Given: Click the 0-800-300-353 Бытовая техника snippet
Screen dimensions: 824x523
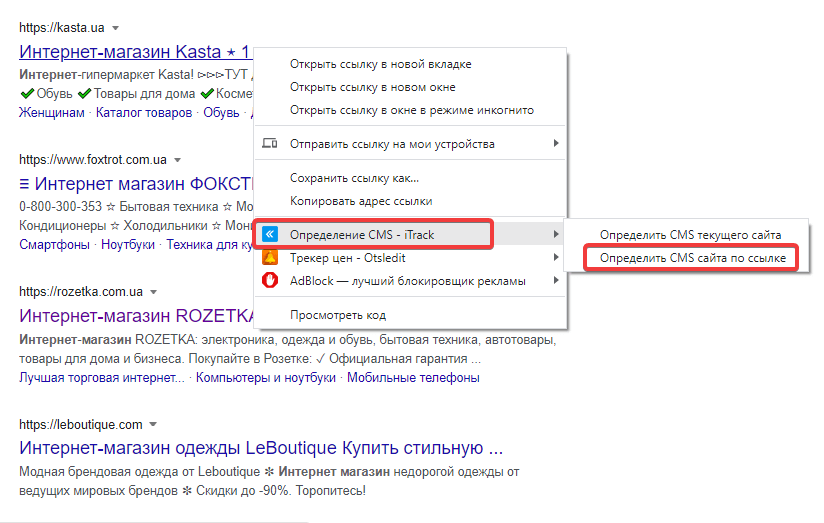Looking at the screenshot, I should 137,216.
